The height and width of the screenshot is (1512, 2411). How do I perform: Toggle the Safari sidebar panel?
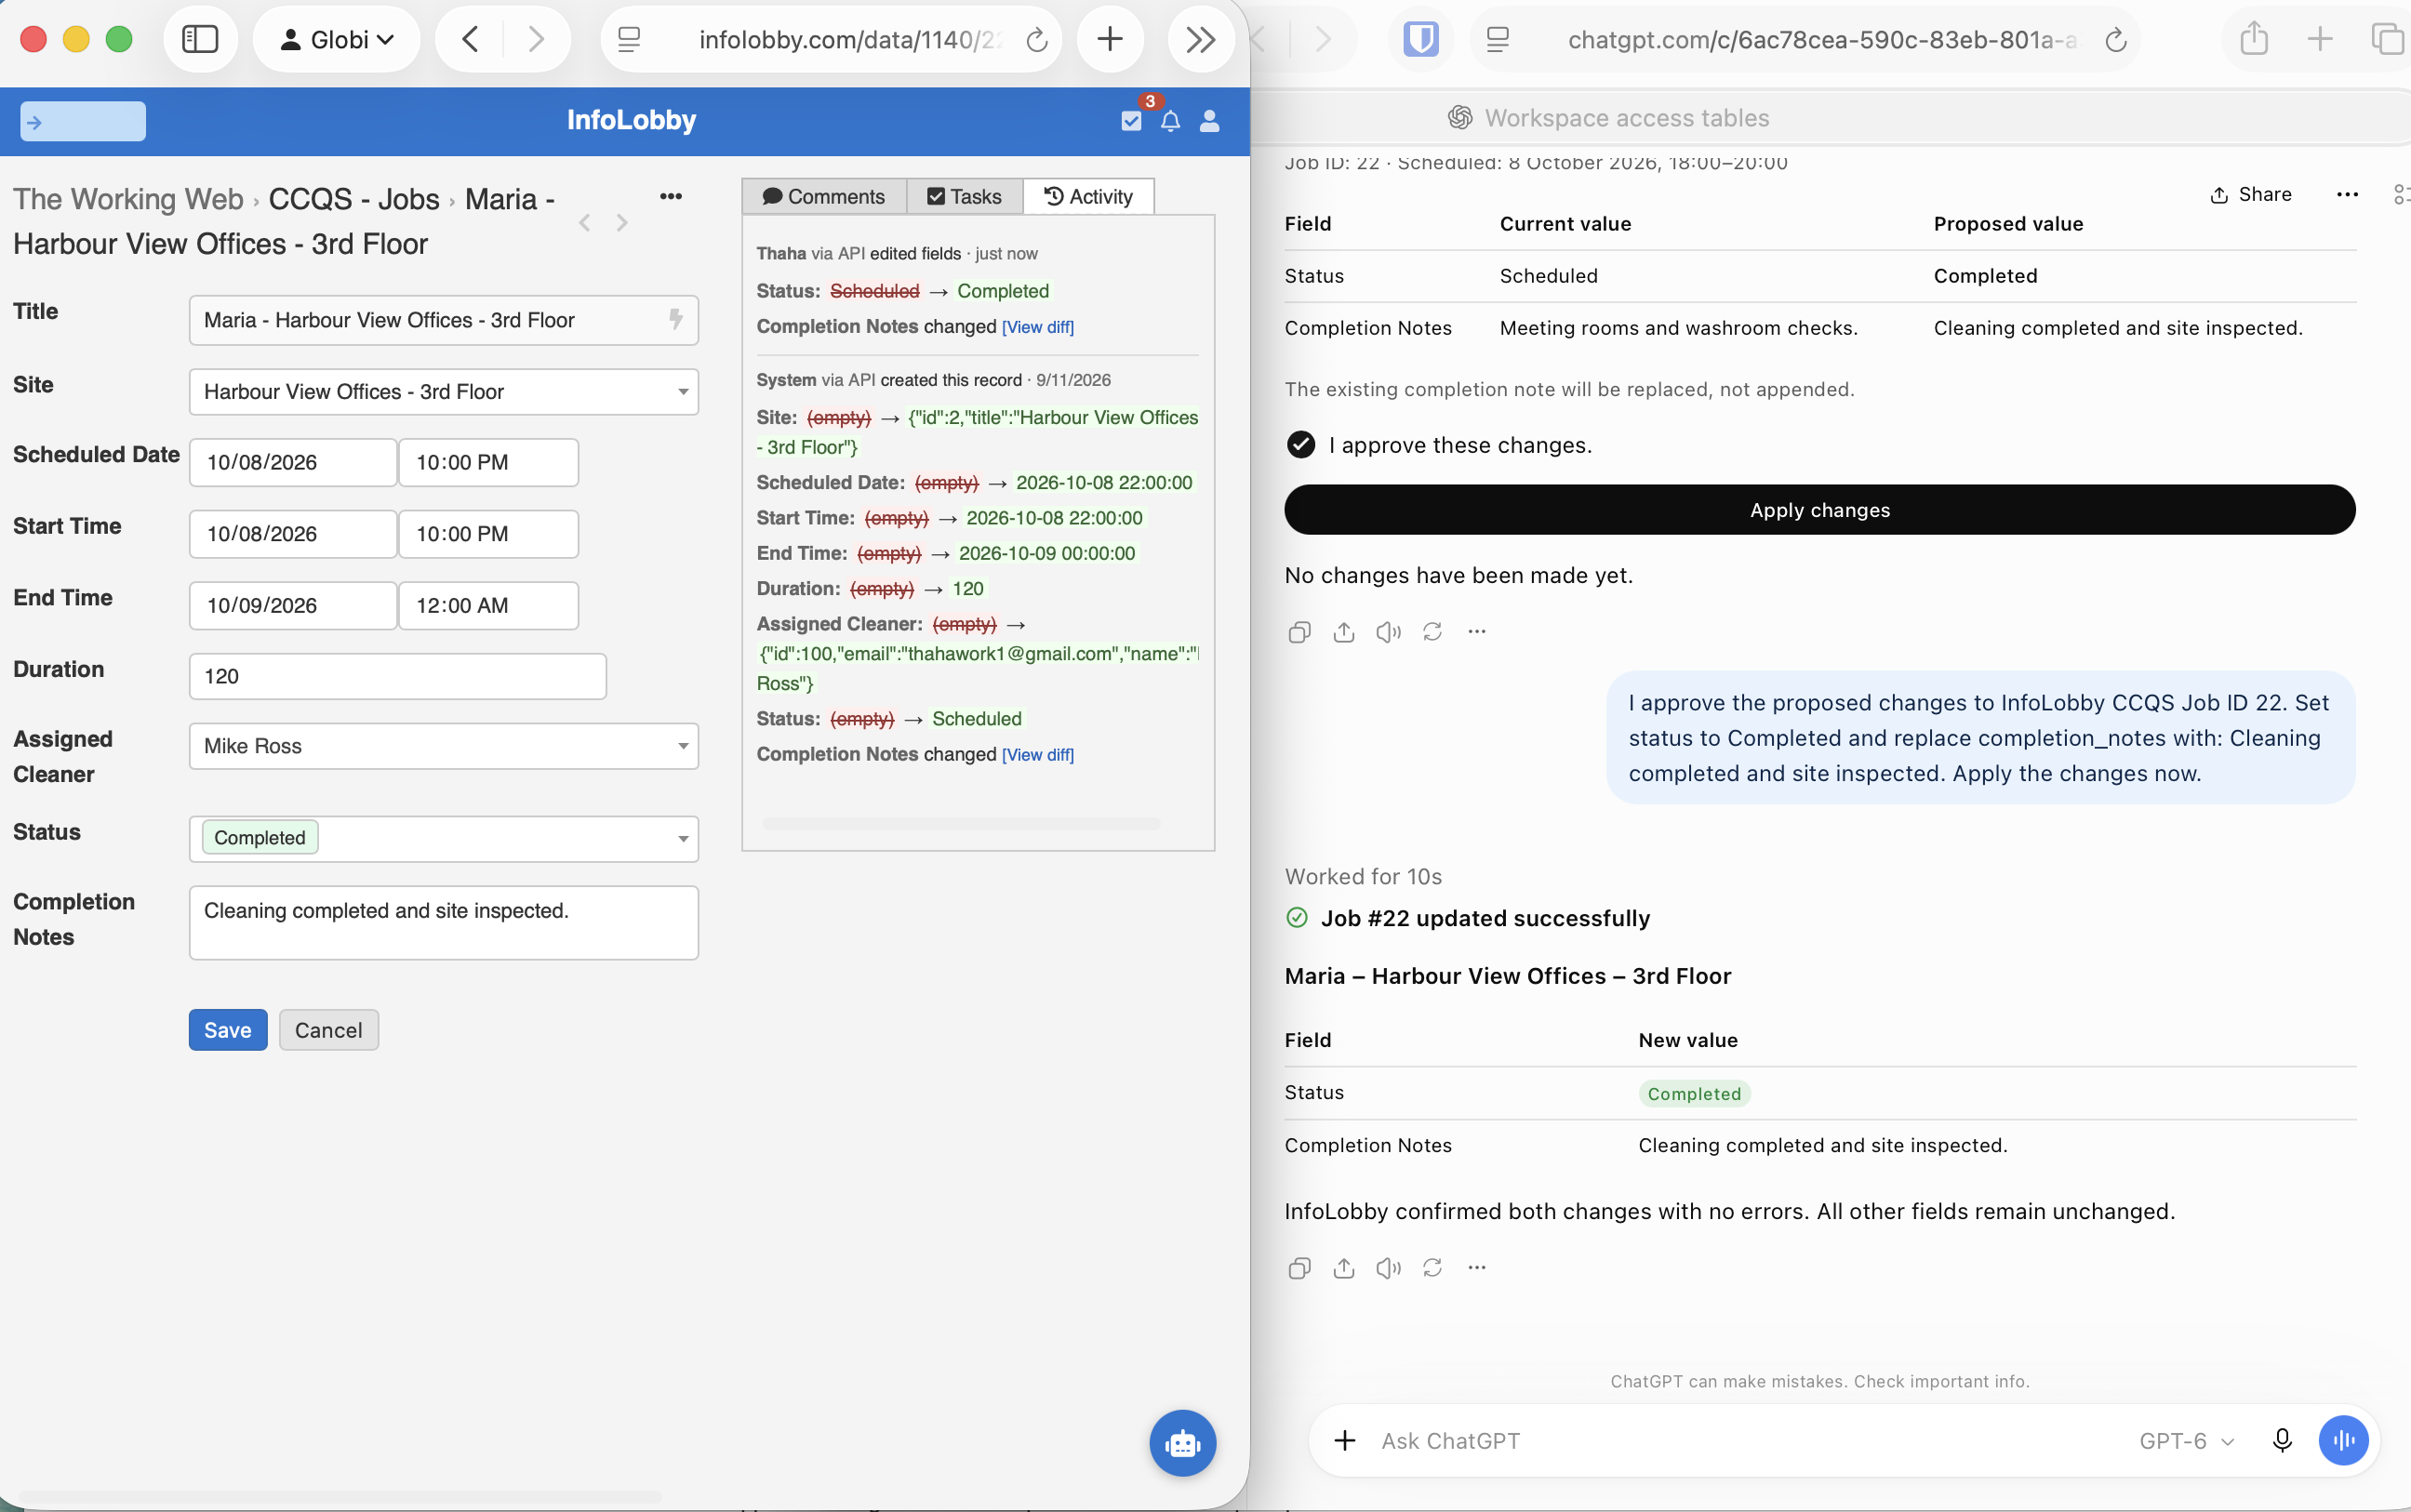[200, 39]
